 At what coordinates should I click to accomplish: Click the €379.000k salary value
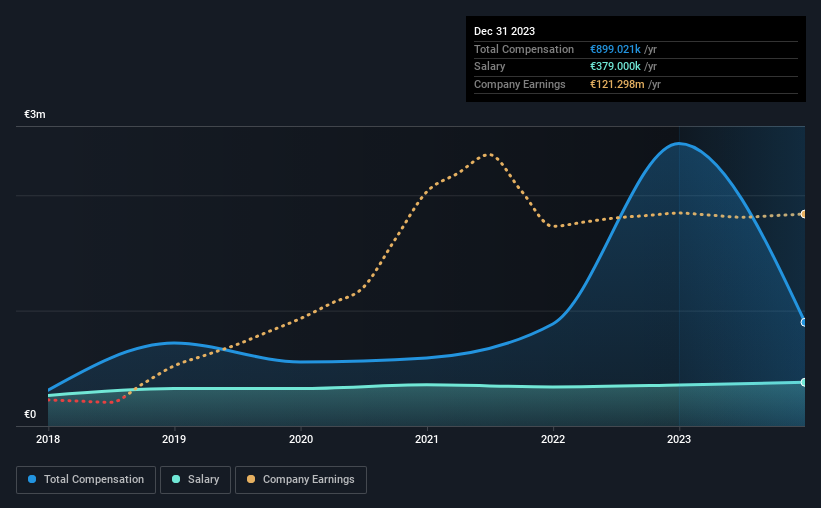(x=615, y=67)
